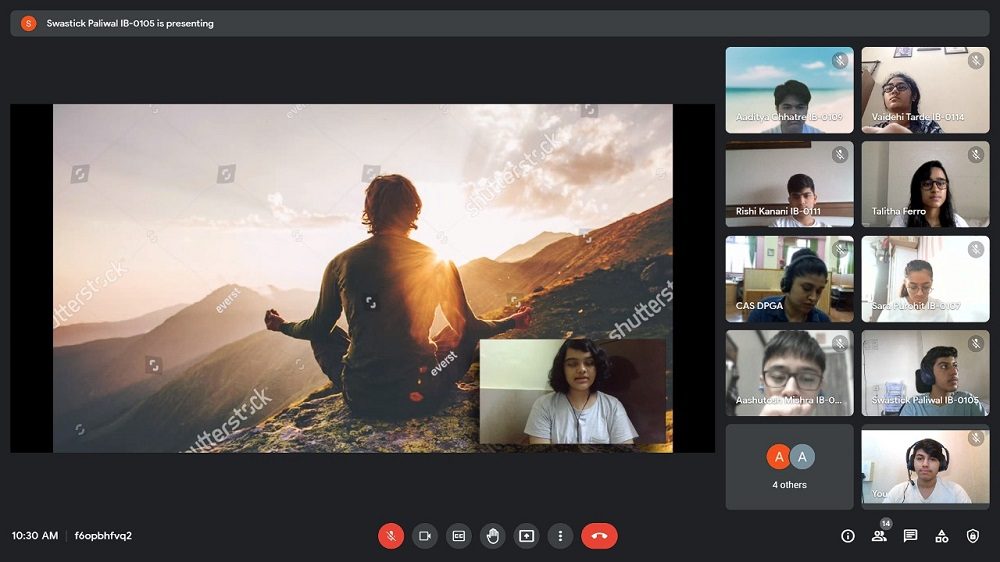The height and width of the screenshot is (562, 1000).
Task: Open the activities shapes icon
Action: pos(941,536)
